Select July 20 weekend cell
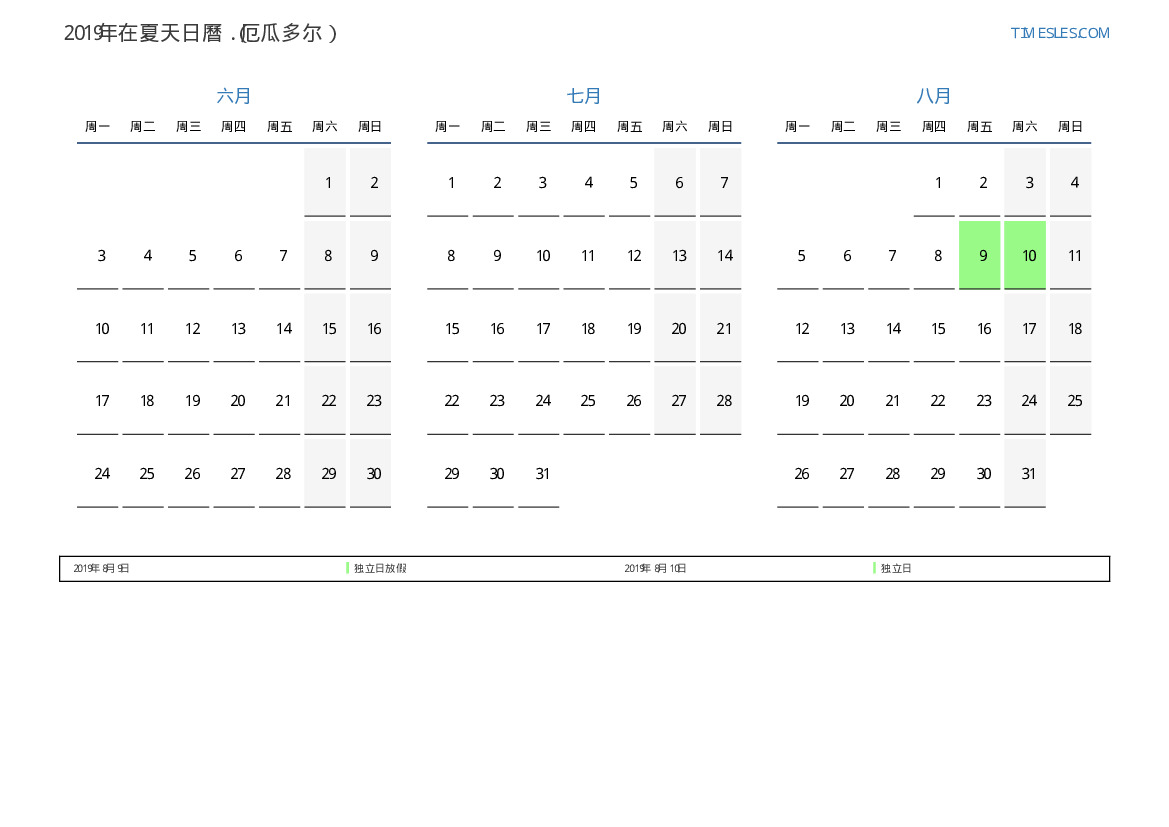Screen dimensions: 1169x827 coord(676,328)
